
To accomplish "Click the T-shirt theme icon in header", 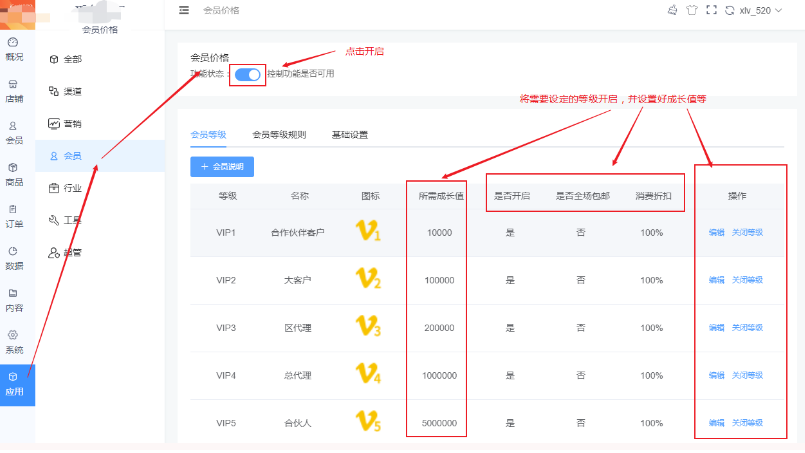I will (690, 10).
